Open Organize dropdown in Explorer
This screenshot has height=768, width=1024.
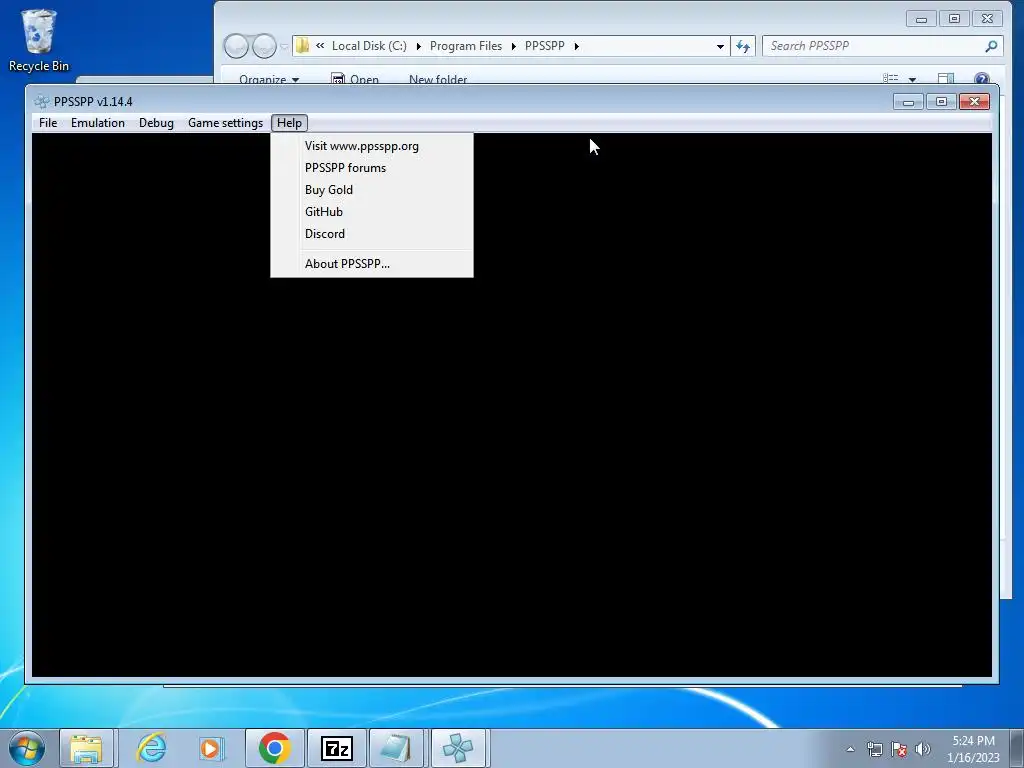pyautogui.click(x=269, y=79)
